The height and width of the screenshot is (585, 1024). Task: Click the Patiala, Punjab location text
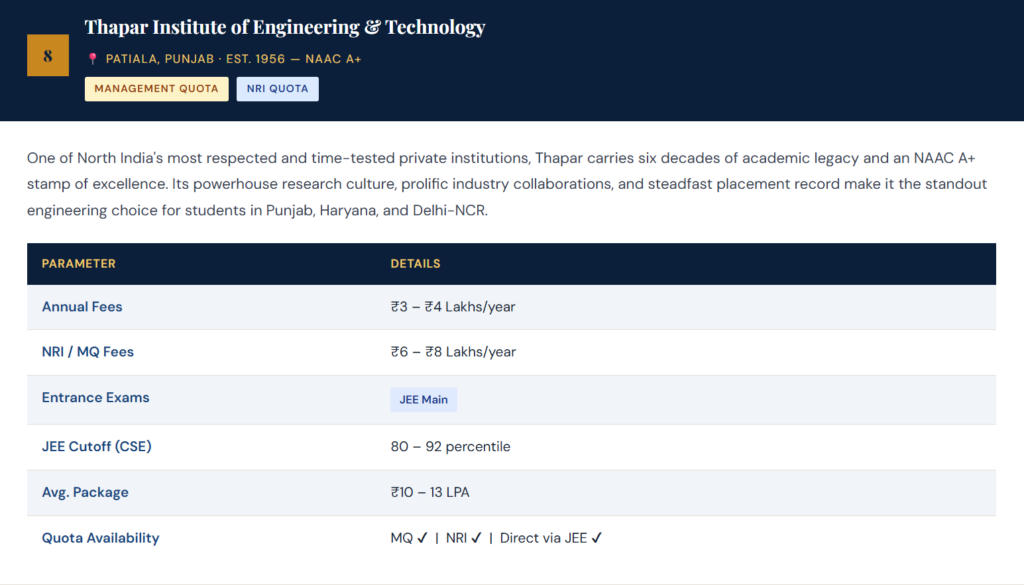(159, 60)
